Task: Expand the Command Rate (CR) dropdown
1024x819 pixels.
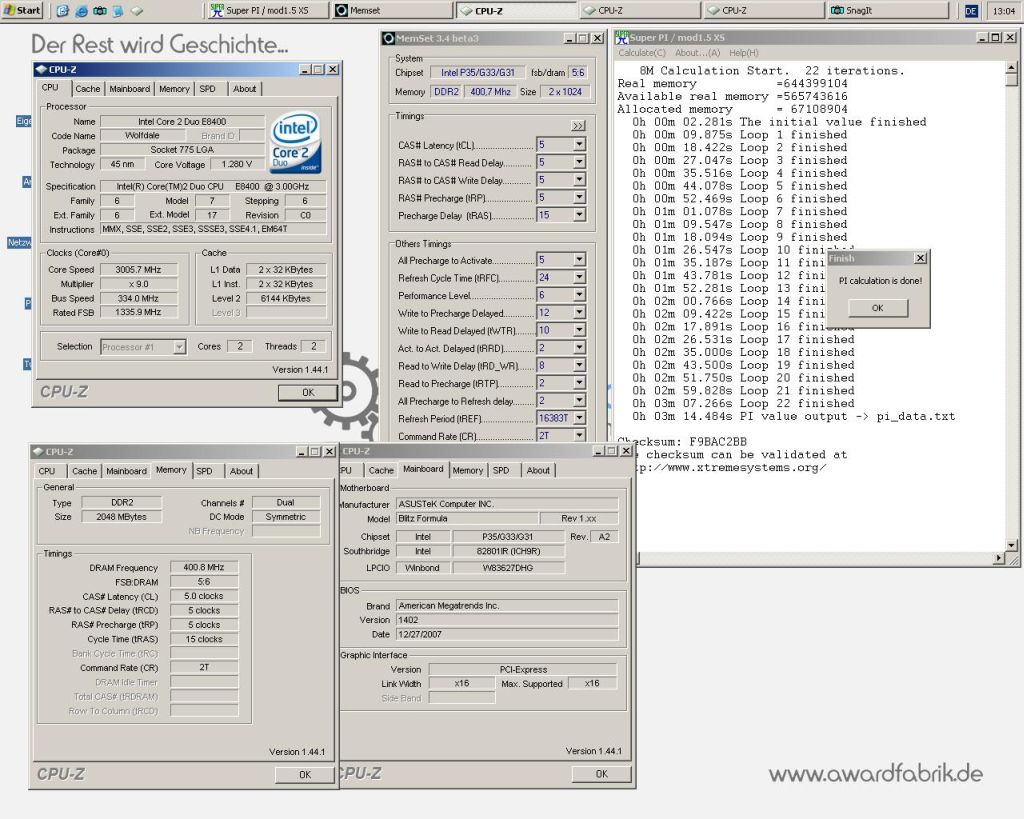Action: coord(579,436)
